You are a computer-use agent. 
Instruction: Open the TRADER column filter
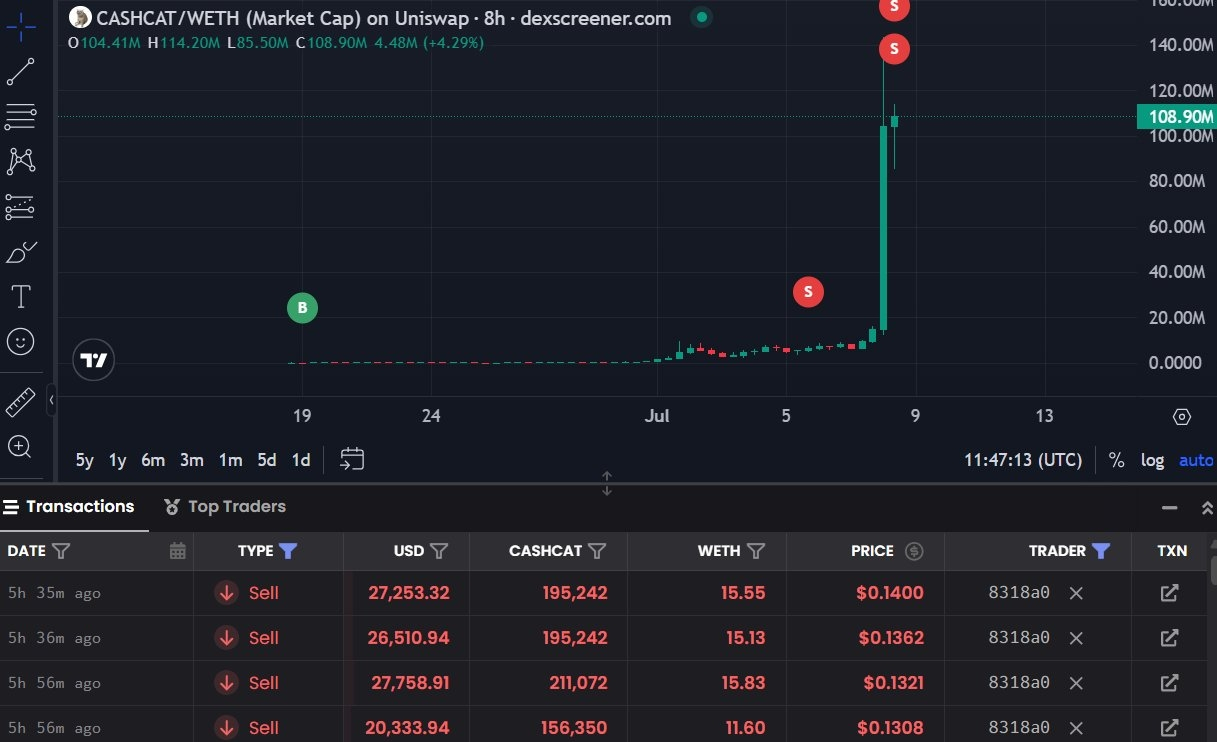1101,551
